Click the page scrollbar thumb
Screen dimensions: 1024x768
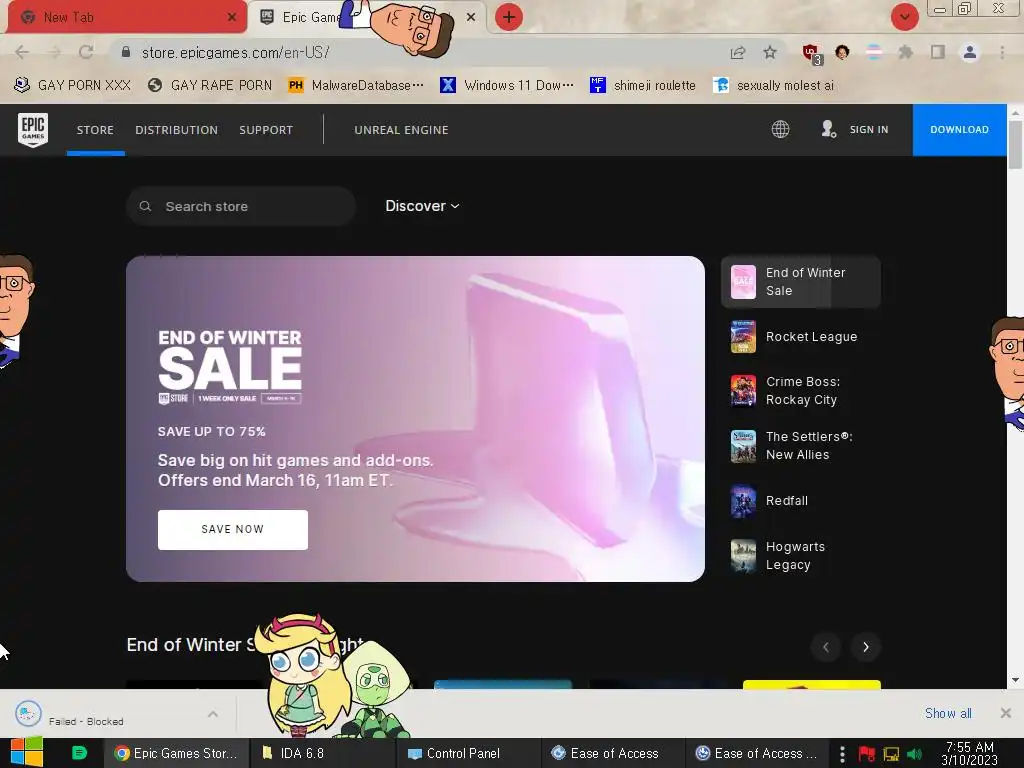(x=1015, y=145)
